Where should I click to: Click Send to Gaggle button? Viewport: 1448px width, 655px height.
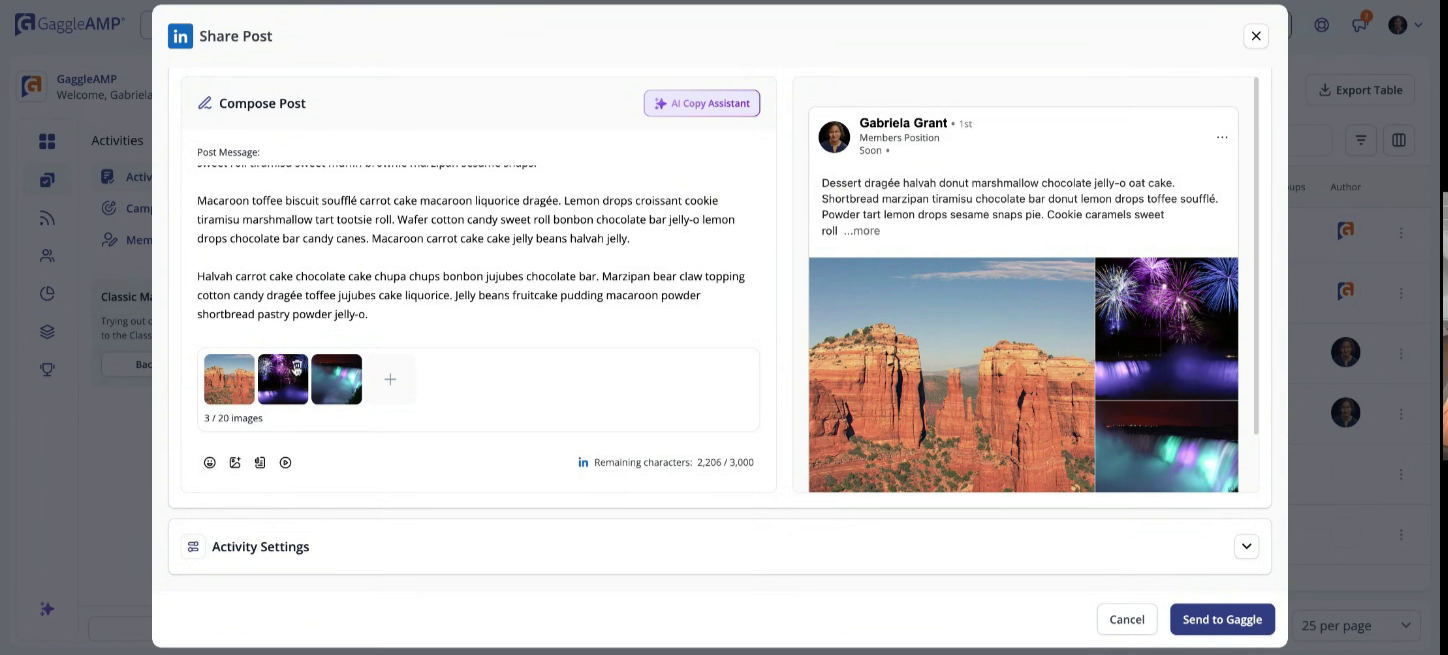(x=1222, y=619)
